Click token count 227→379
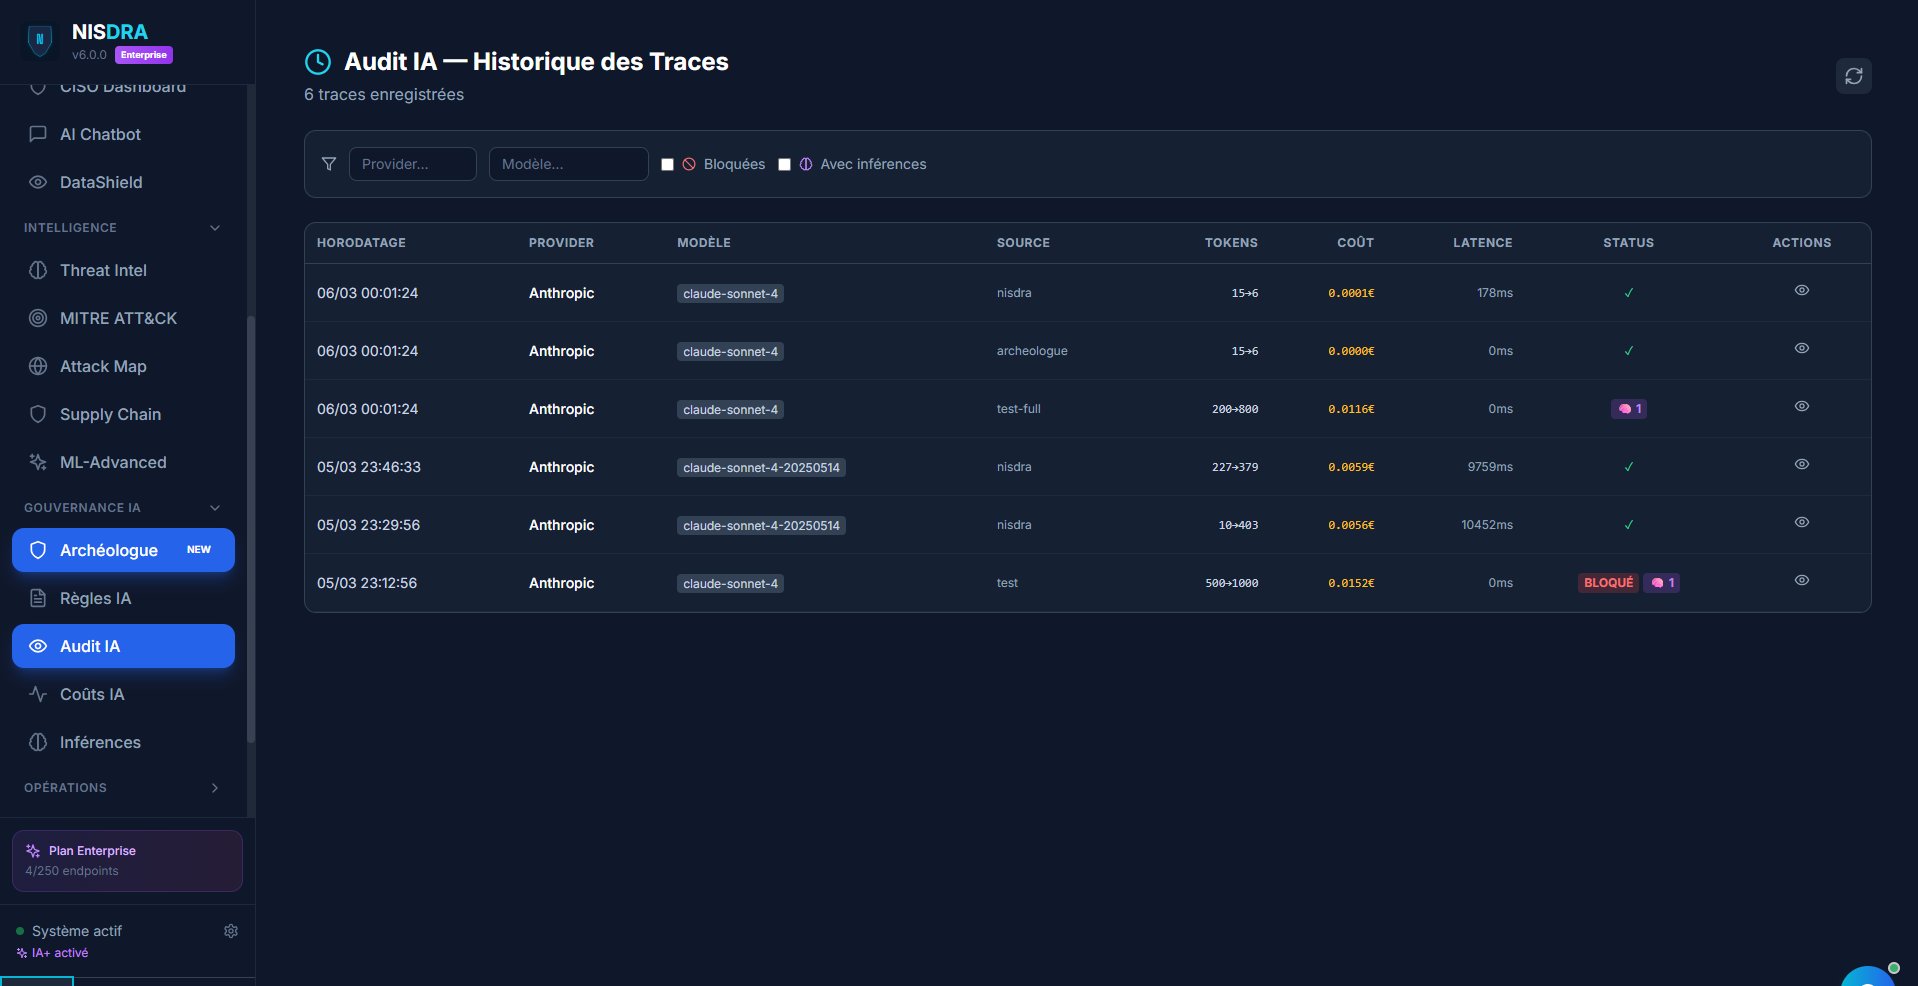The image size is (1918, 986). (1235, 467)
